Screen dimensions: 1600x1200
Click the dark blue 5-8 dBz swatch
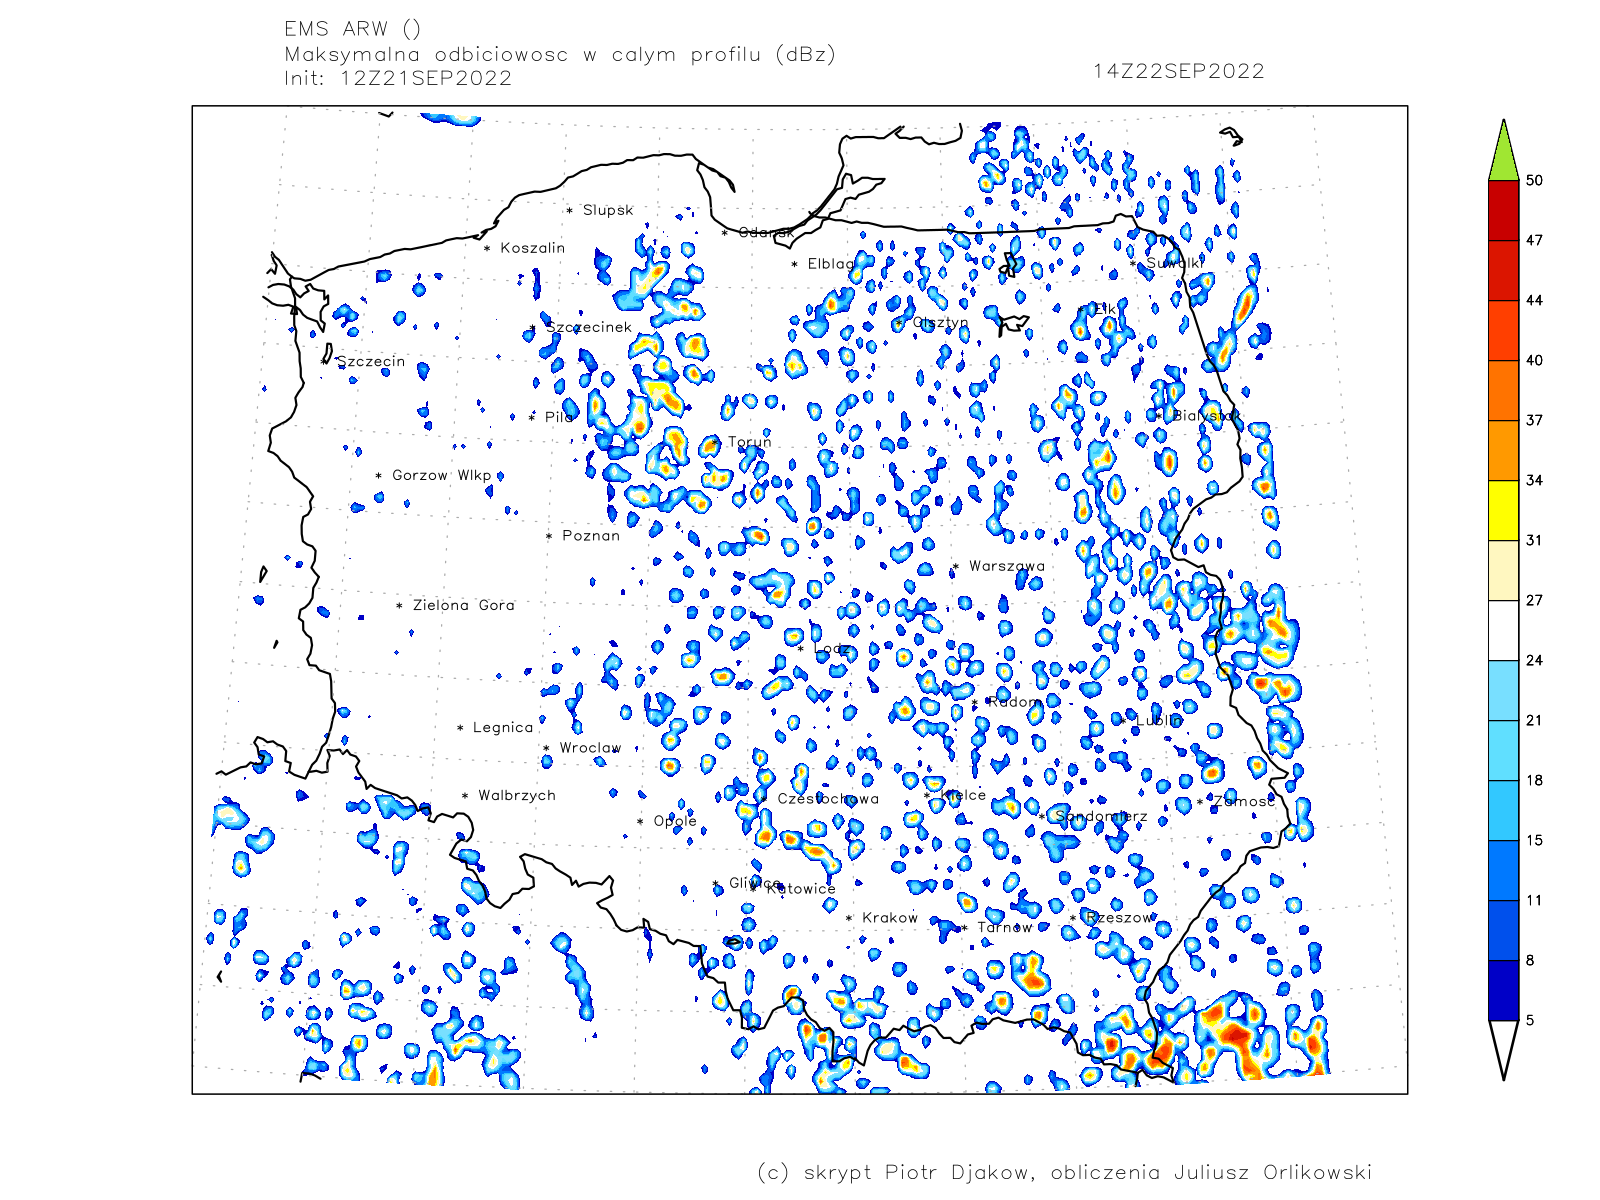pyautogui.click(x=1503, y=990)
